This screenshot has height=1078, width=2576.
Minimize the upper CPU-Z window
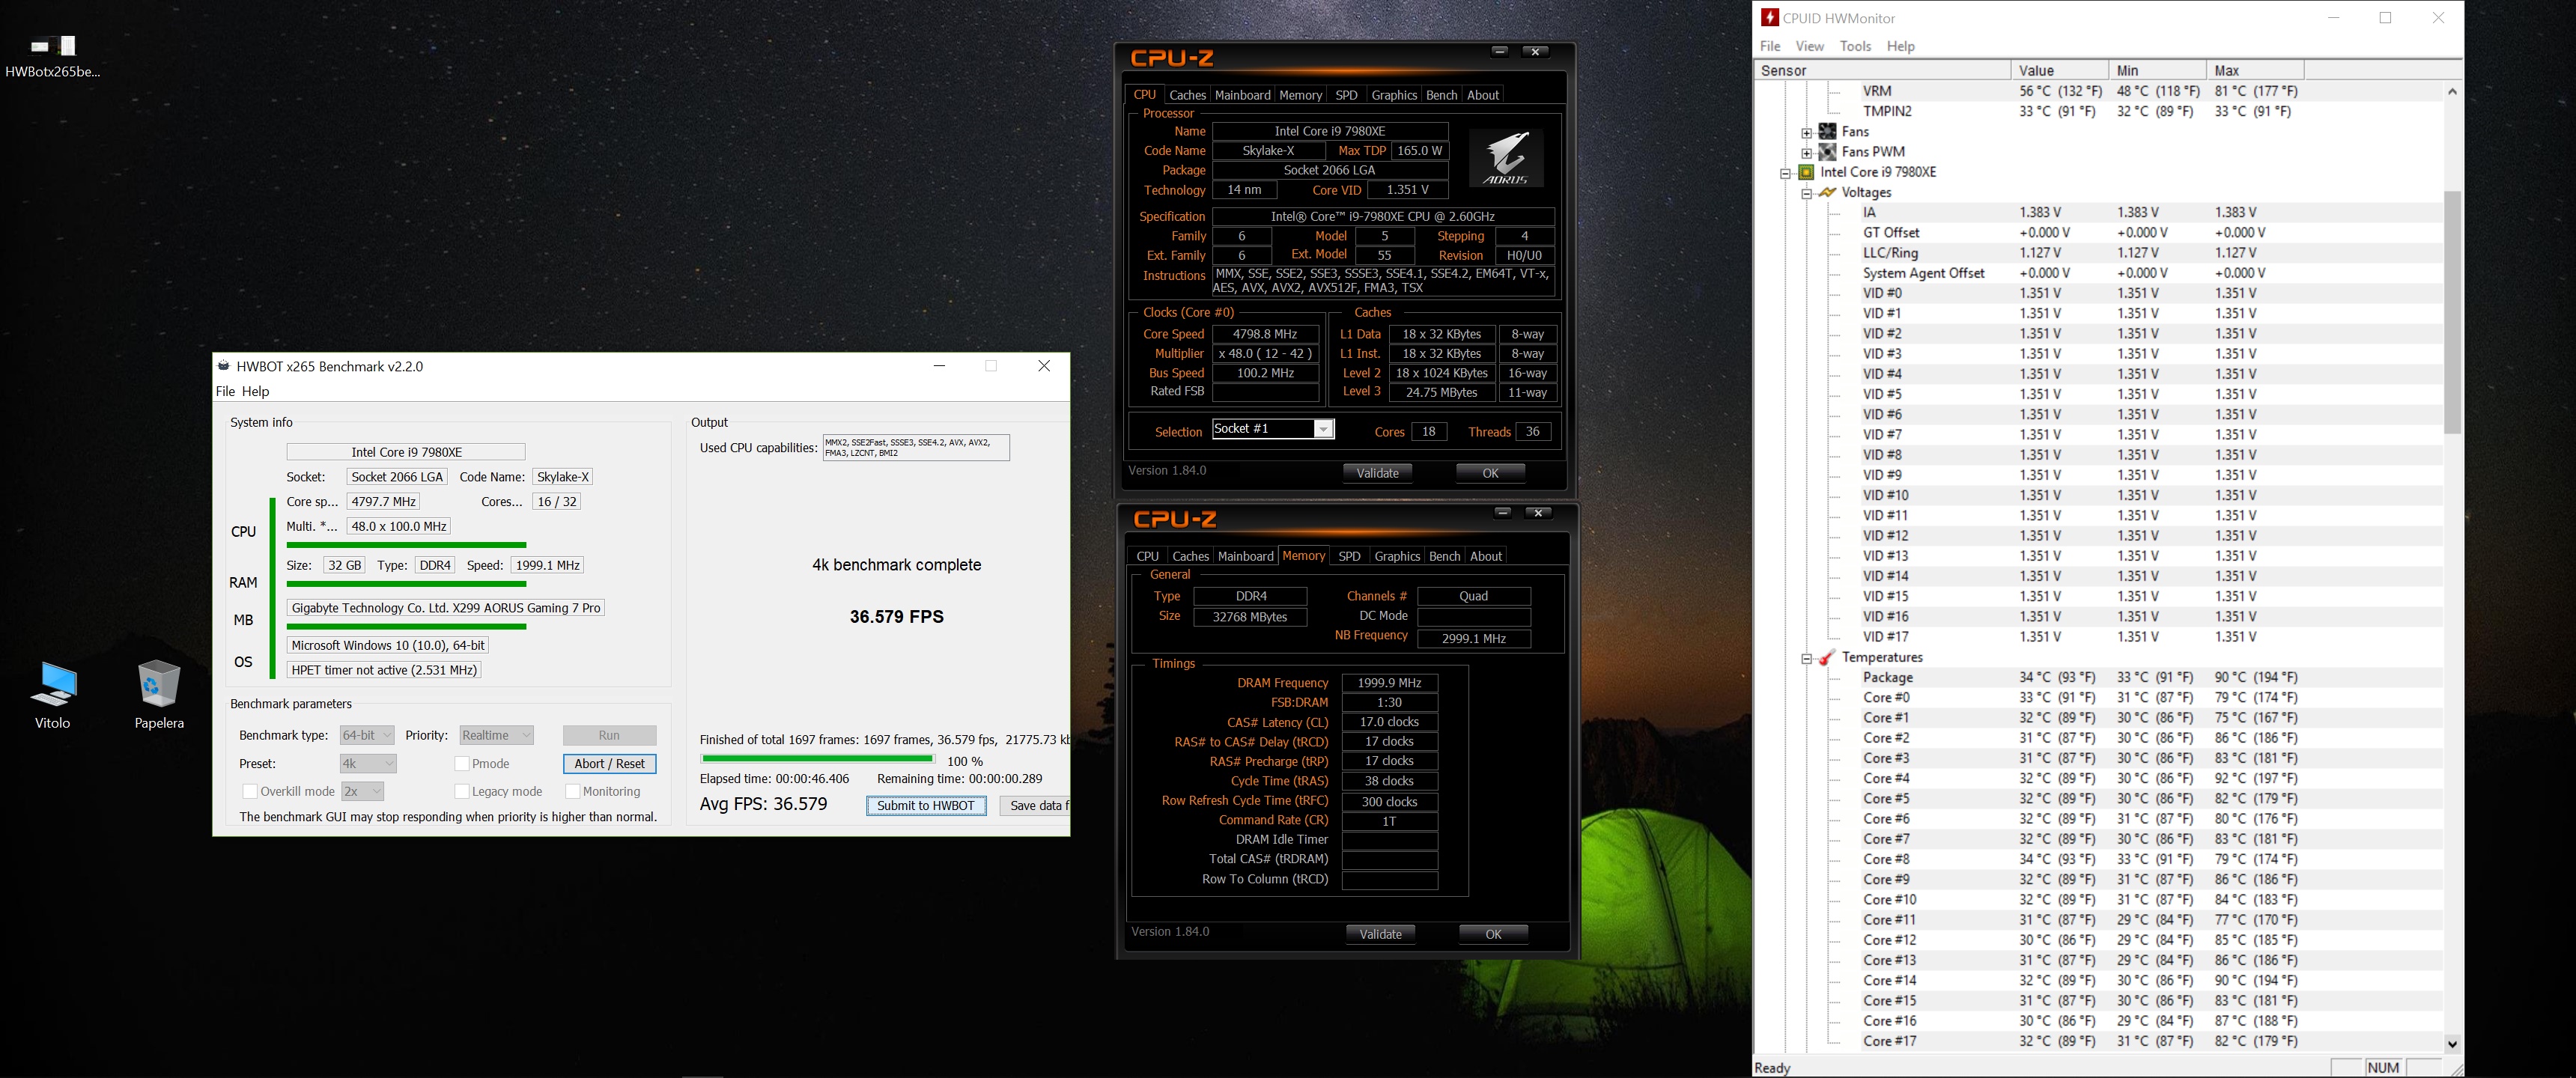click(x=1499, y=51)
